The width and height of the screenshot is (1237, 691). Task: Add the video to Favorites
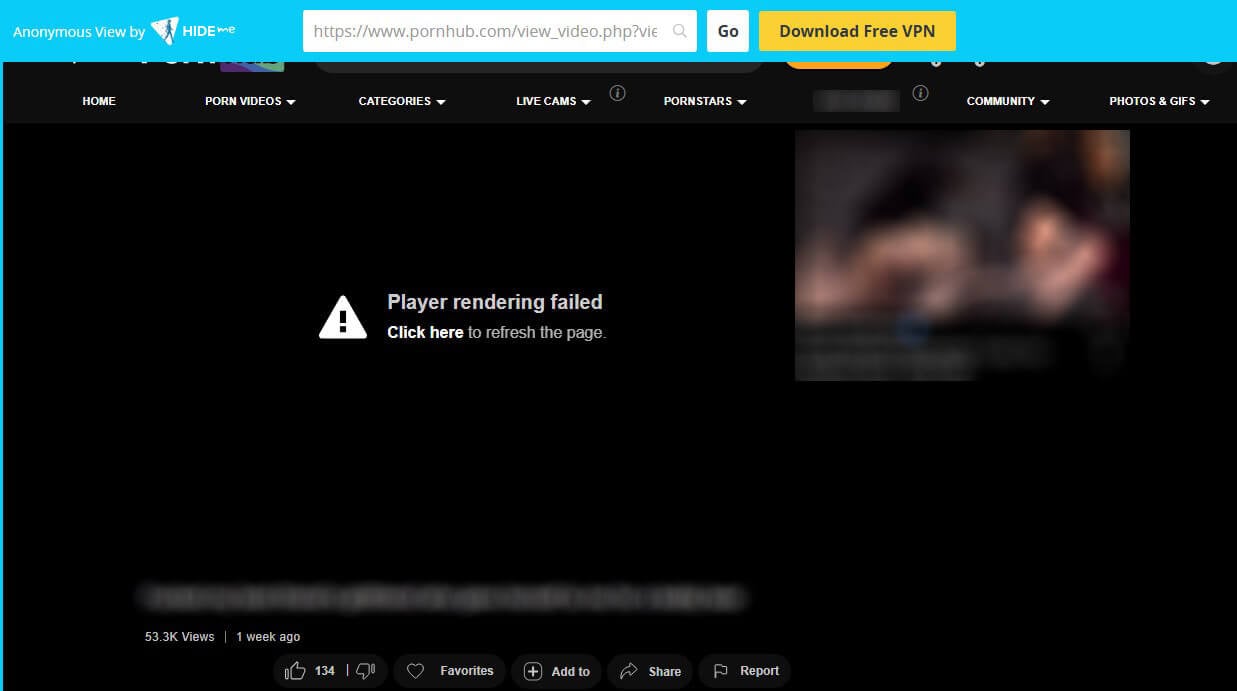450,671
